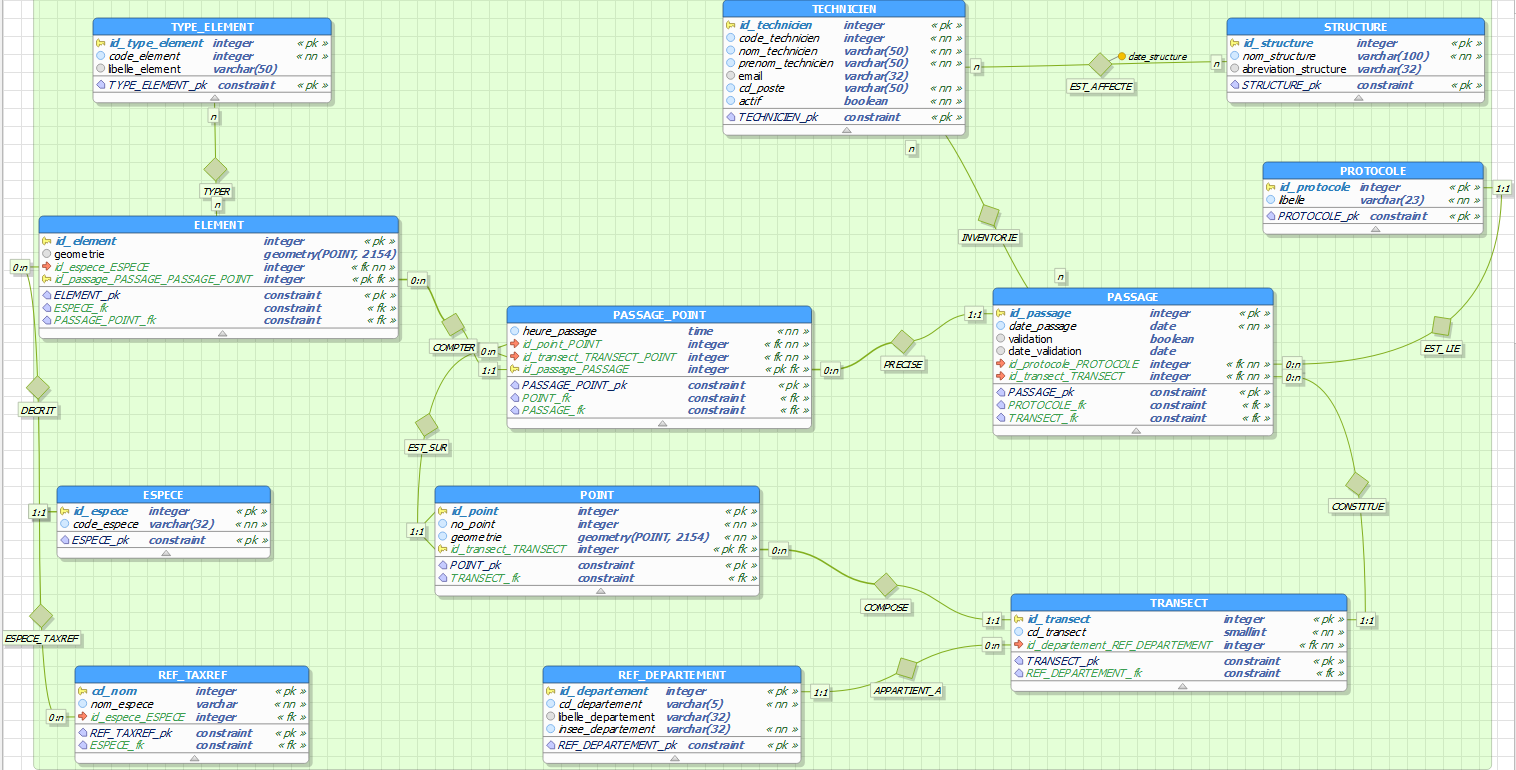1516x770 pixels.
Task: Collapse the PASSAGE_POINT table with its bottom triangle
Action: [x=661, y=423]
